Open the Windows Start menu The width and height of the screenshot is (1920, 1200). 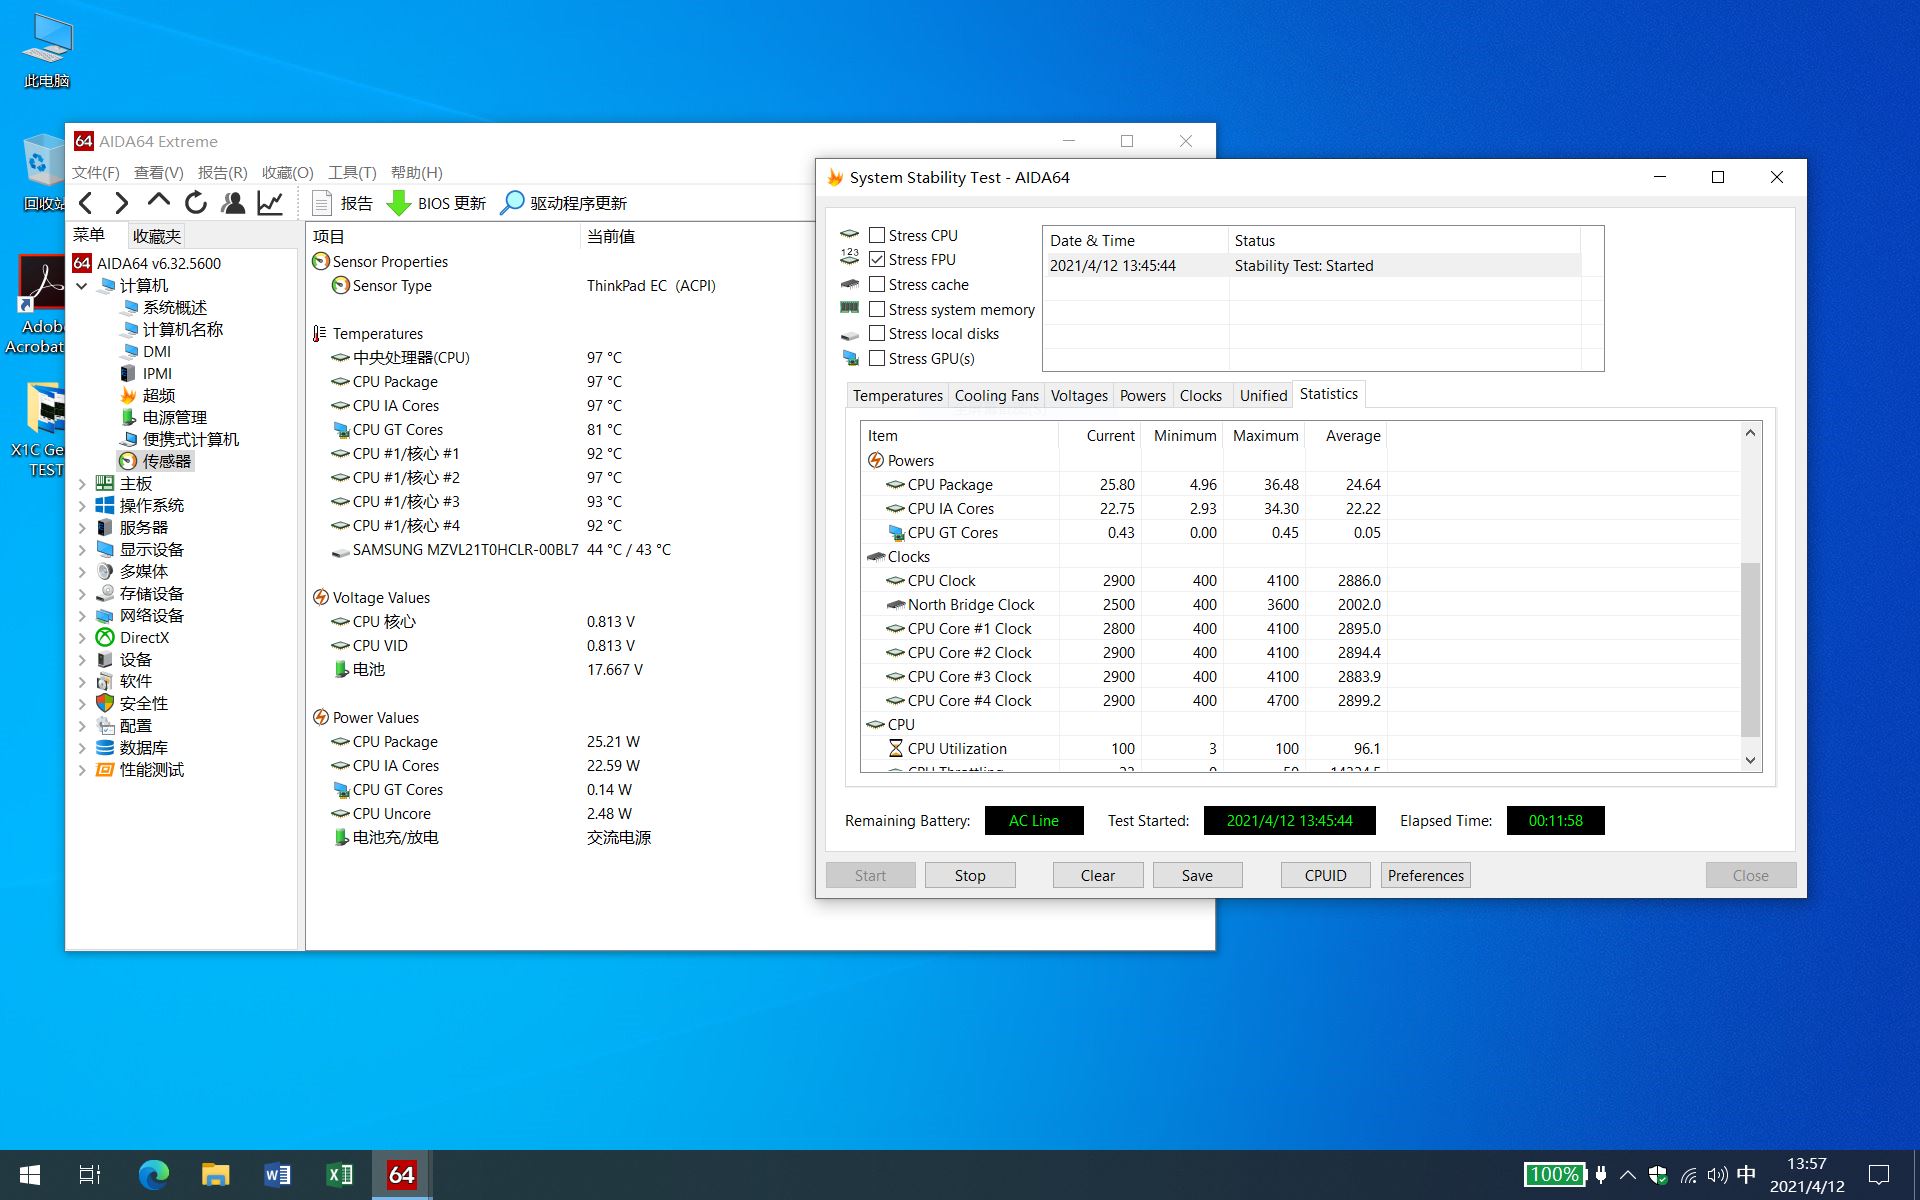[x=30, y=1175]
